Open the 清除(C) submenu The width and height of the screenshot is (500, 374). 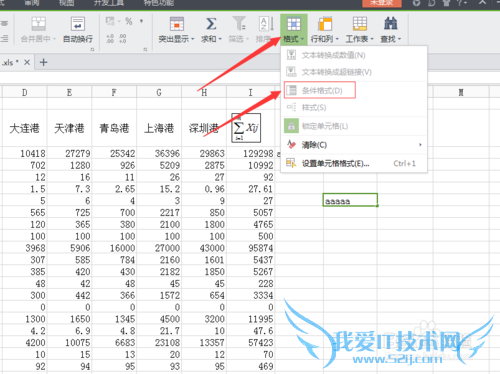coord(354,145)
